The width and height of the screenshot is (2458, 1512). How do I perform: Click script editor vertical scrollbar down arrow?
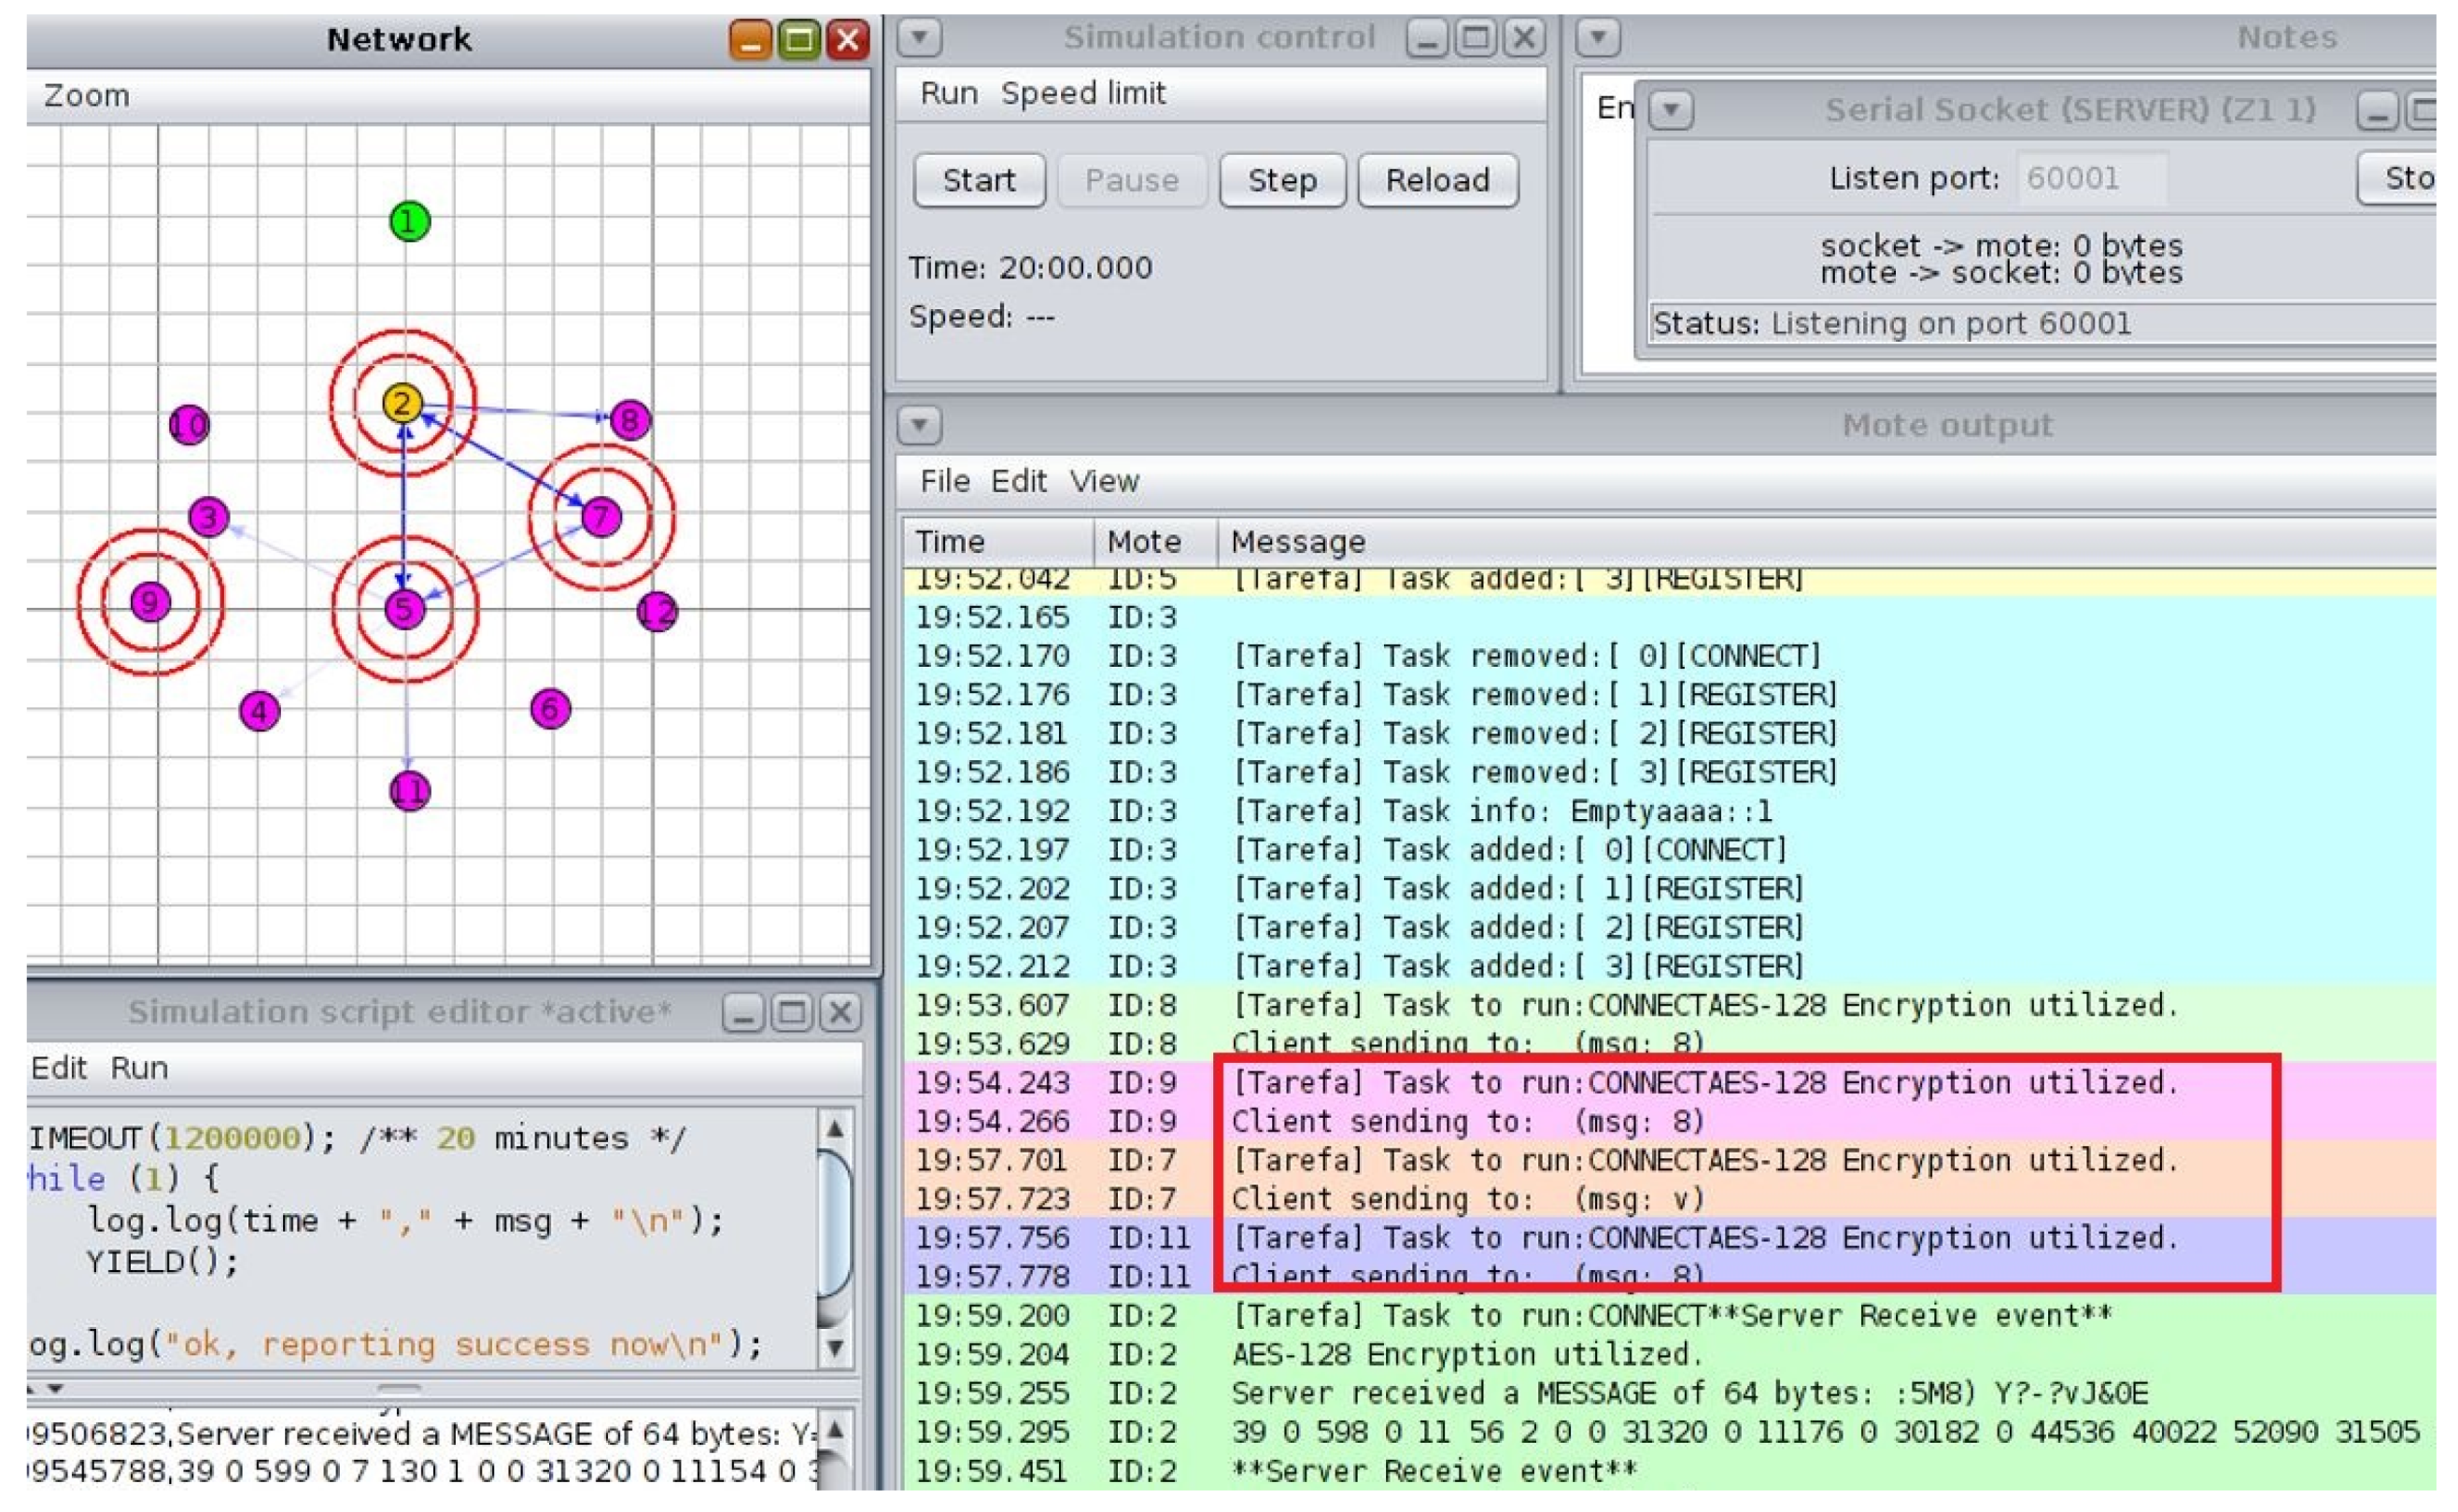[835, 1349]
